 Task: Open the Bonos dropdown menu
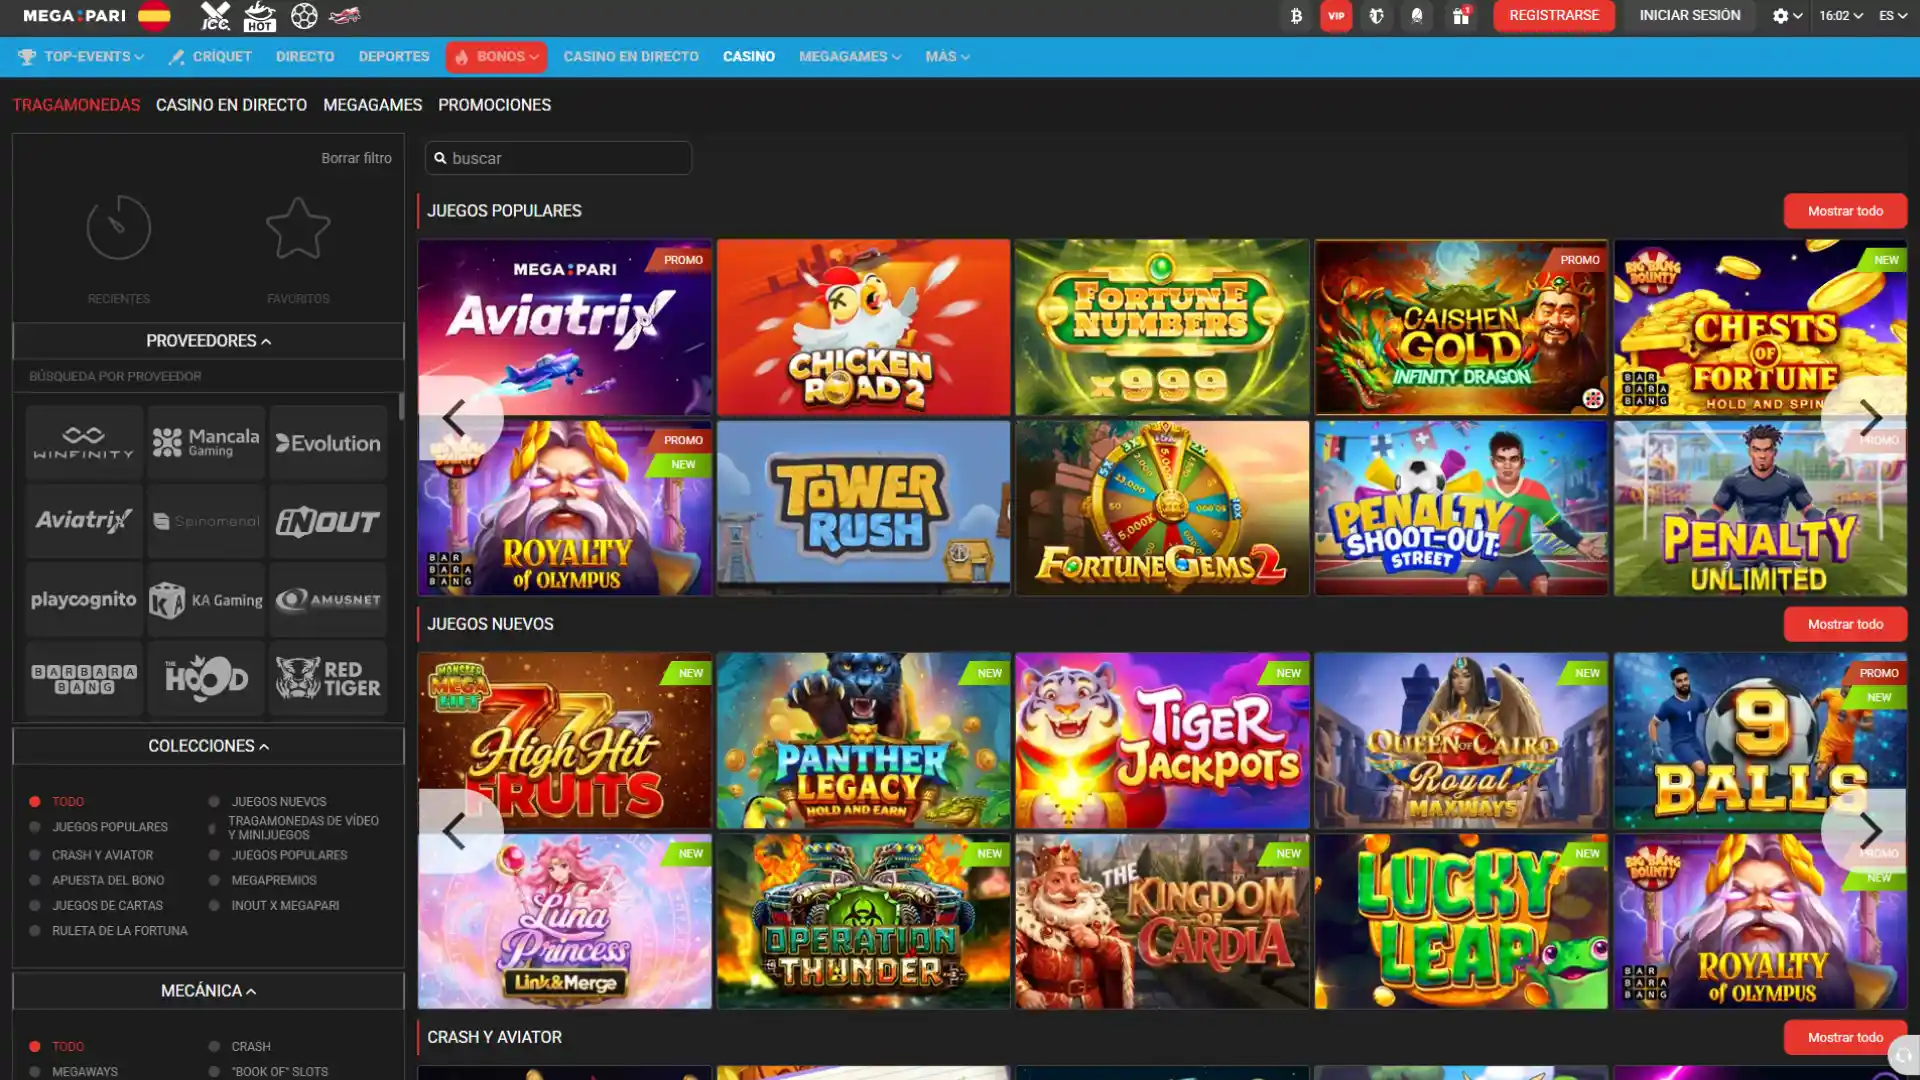coord(496,57)
